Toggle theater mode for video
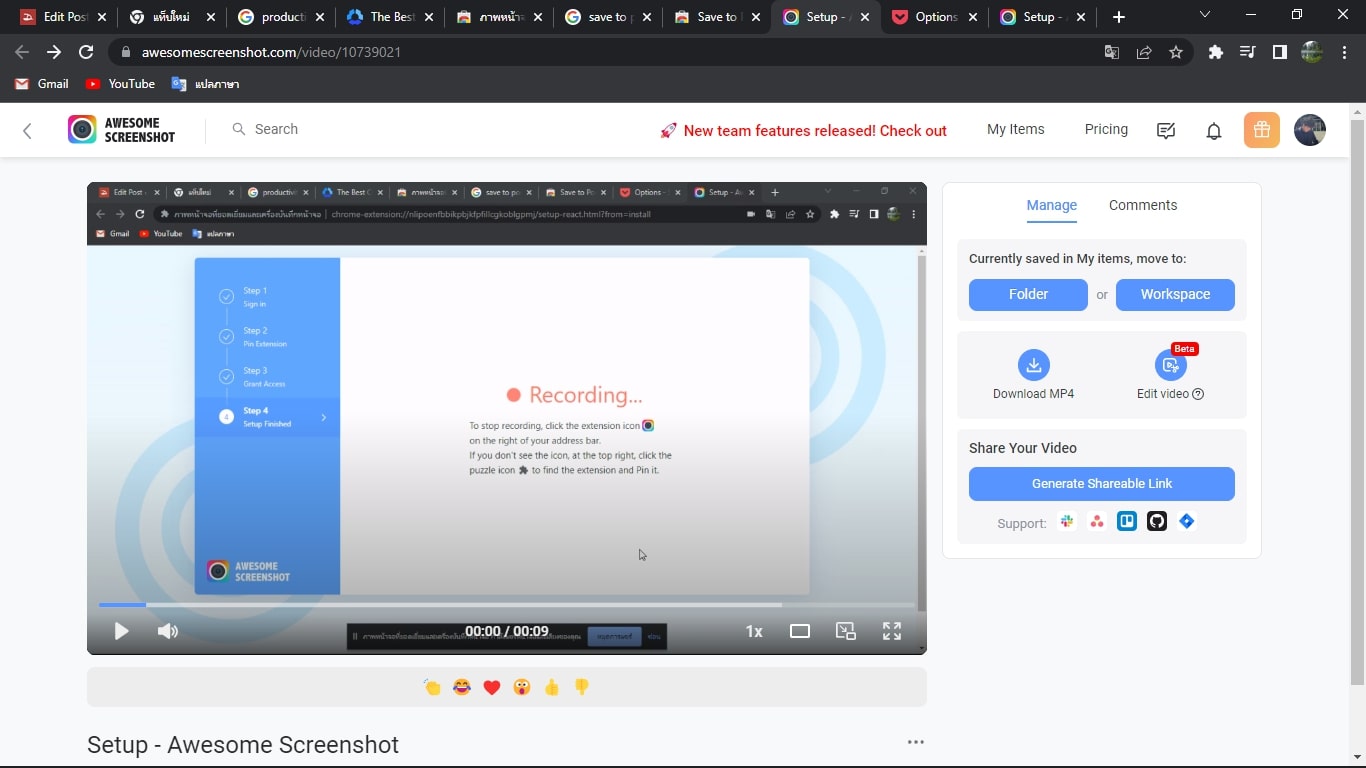The image size is (1366, 768). point(800,631)
